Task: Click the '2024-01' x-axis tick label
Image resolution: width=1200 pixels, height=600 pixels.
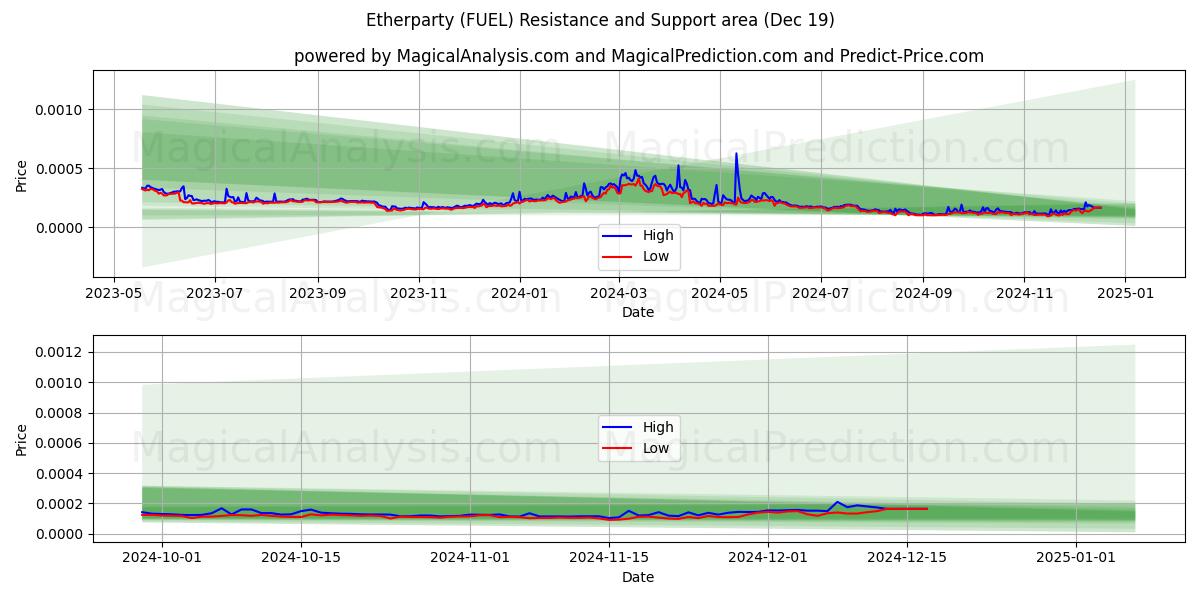Action: pos(520,294)
